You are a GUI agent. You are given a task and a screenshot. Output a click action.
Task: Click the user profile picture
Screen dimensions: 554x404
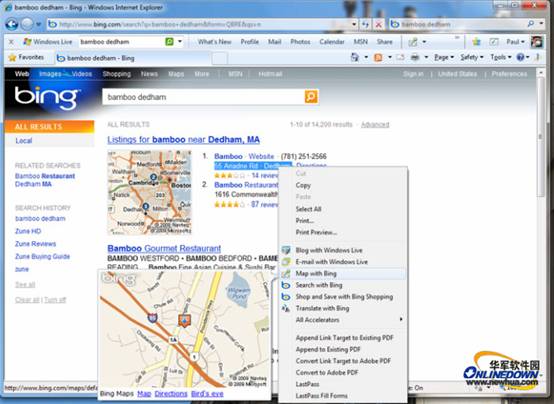point(537,42)
